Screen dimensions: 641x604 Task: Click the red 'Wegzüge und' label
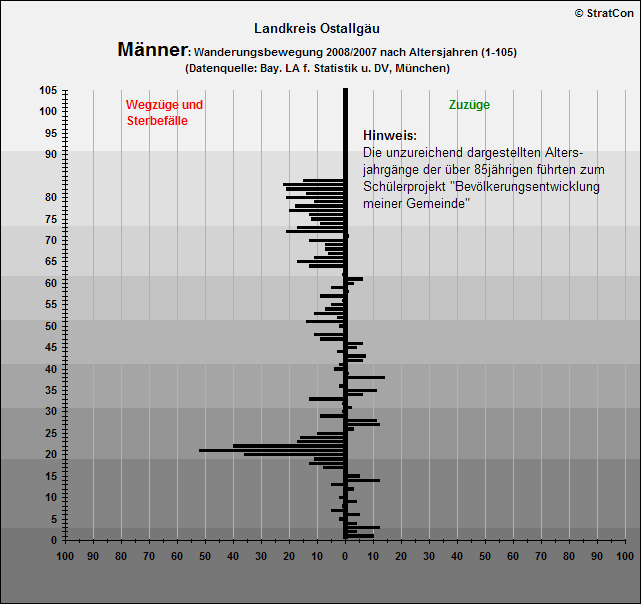pos(164,105)
